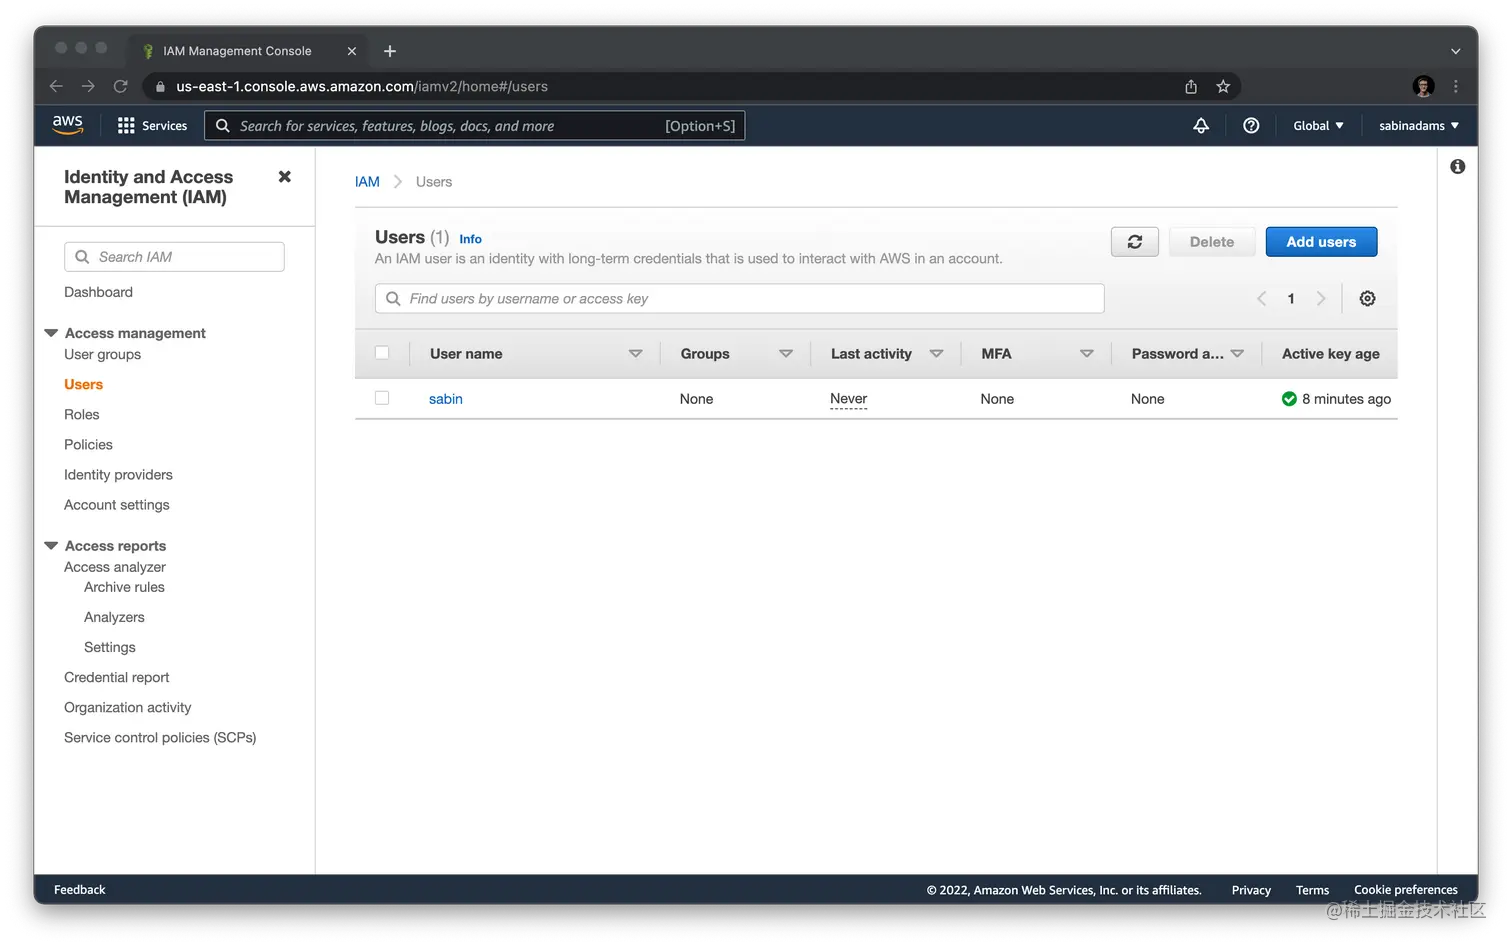Select the checkbox next to user sabin
The width and height of the screenshot is (1512, 946).
pos(382,397)
